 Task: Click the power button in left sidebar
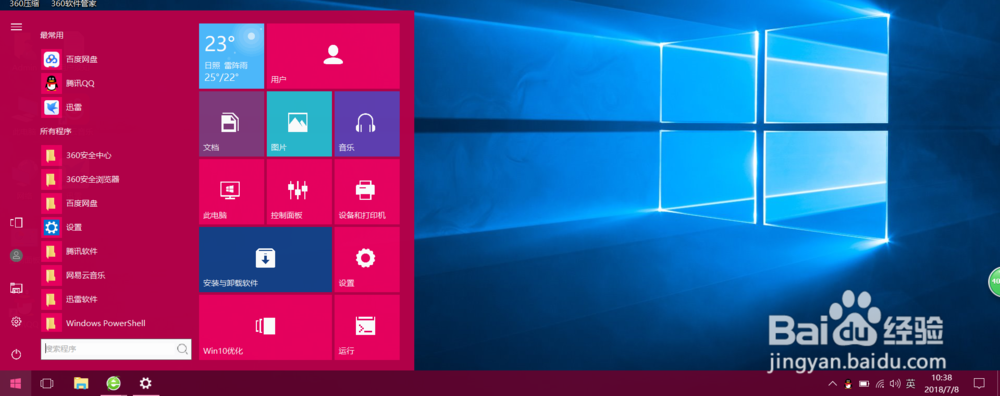pos(16,354)
